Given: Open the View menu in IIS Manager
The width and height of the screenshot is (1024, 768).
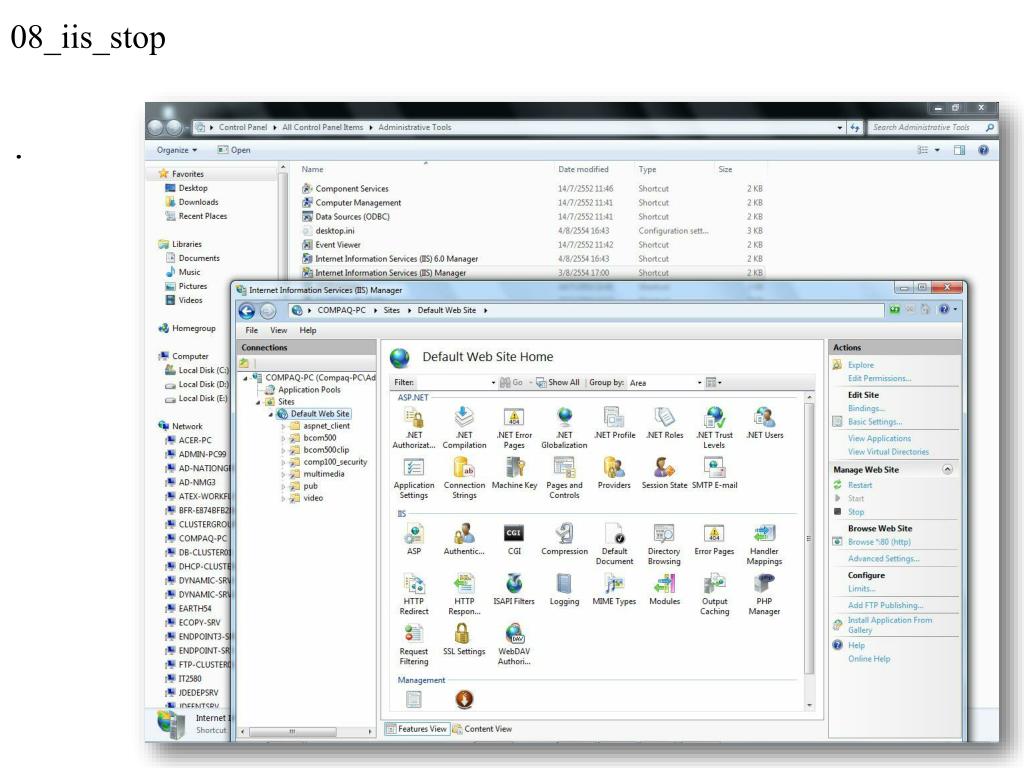Looking at the screenshot, I should click(x=278, y=330).
